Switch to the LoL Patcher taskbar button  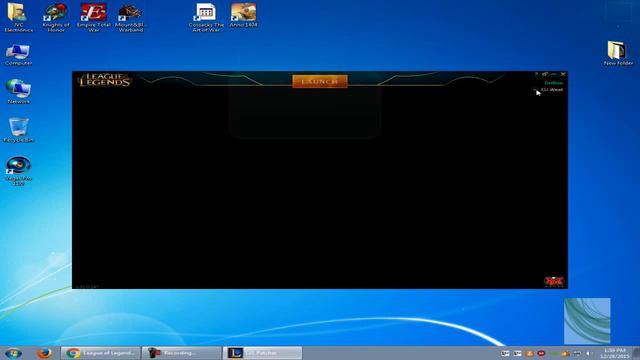pyautogui.click(x=262, y=353)
